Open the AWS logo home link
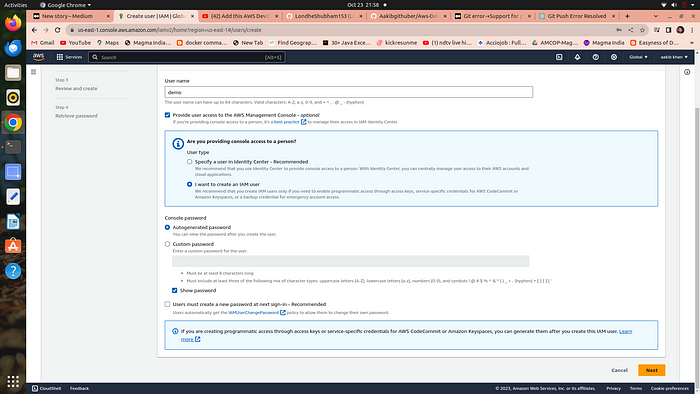This screenshot has width=700, height=394. [38, 57]
